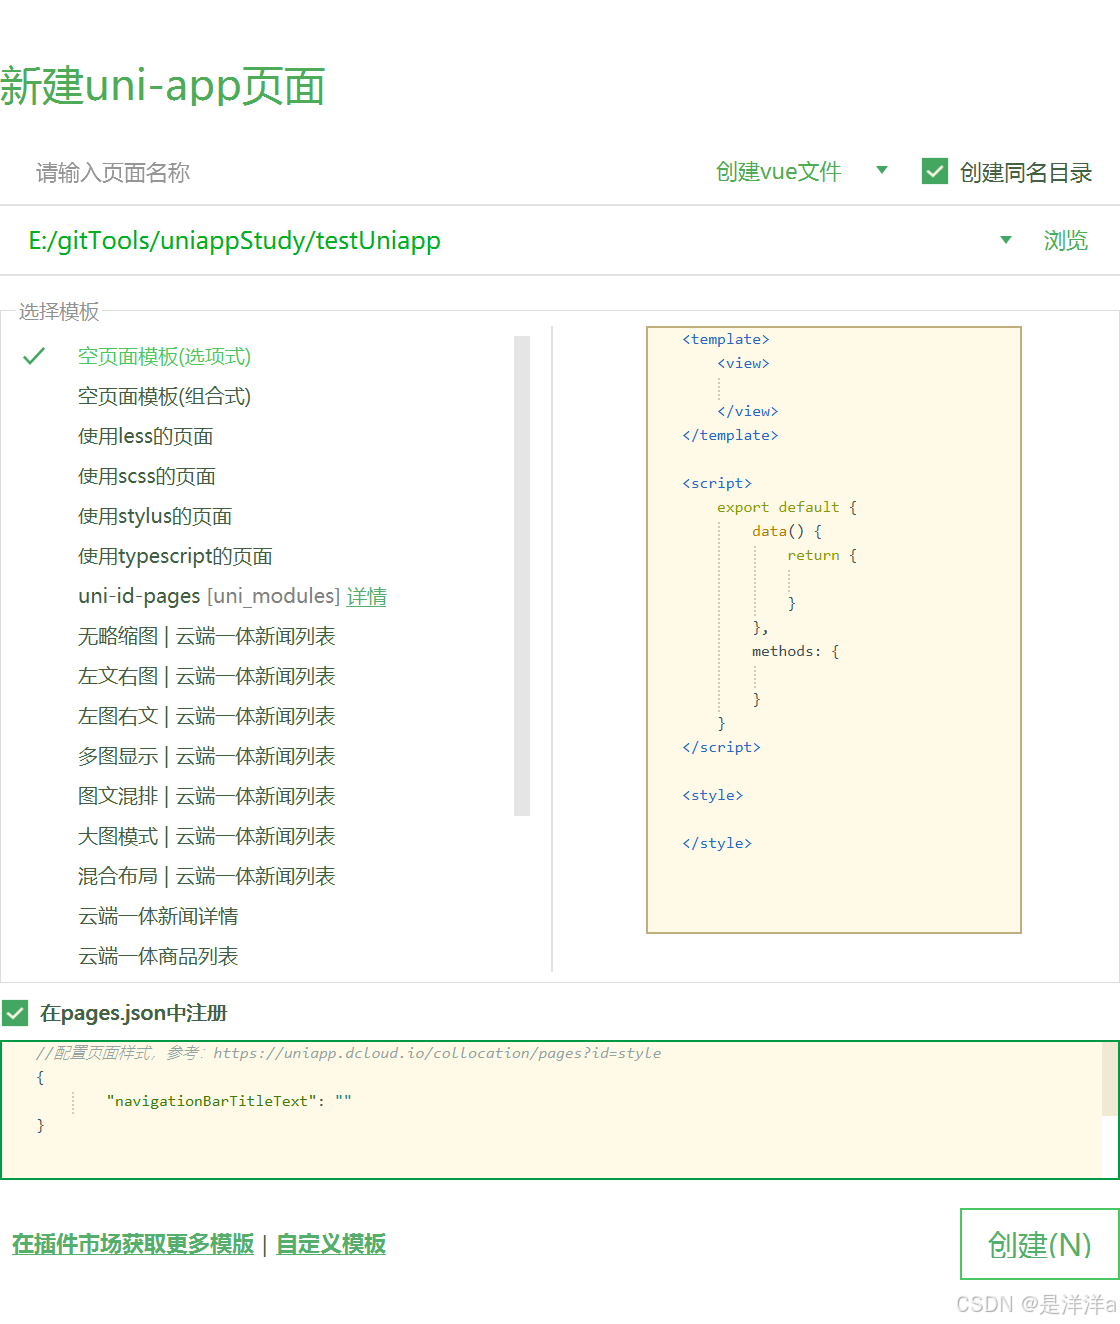Select 多图显示 | 云端一体新闻列表 template
Image resolution: width=1120 pixels, height=1324 pixels.
(206, 756)
